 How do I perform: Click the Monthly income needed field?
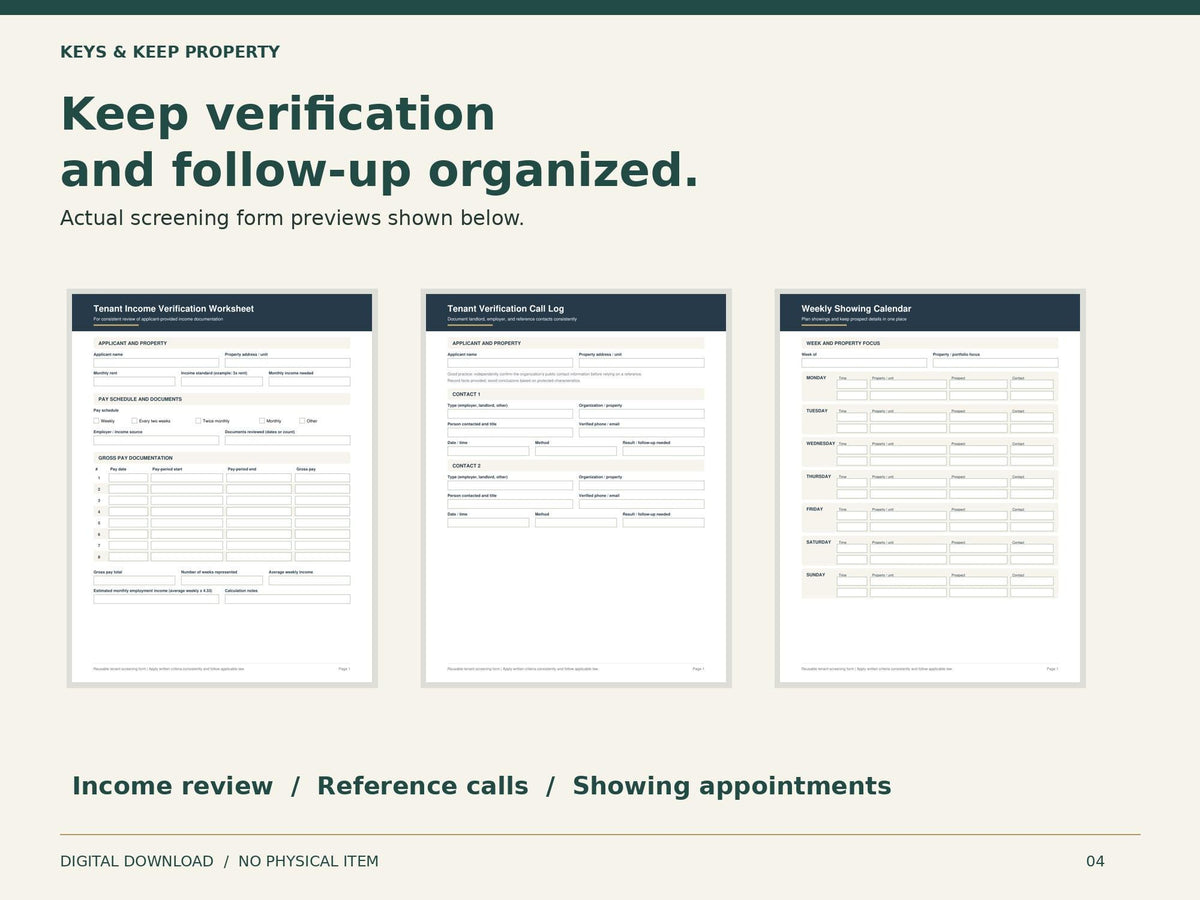tap(309, 381)
